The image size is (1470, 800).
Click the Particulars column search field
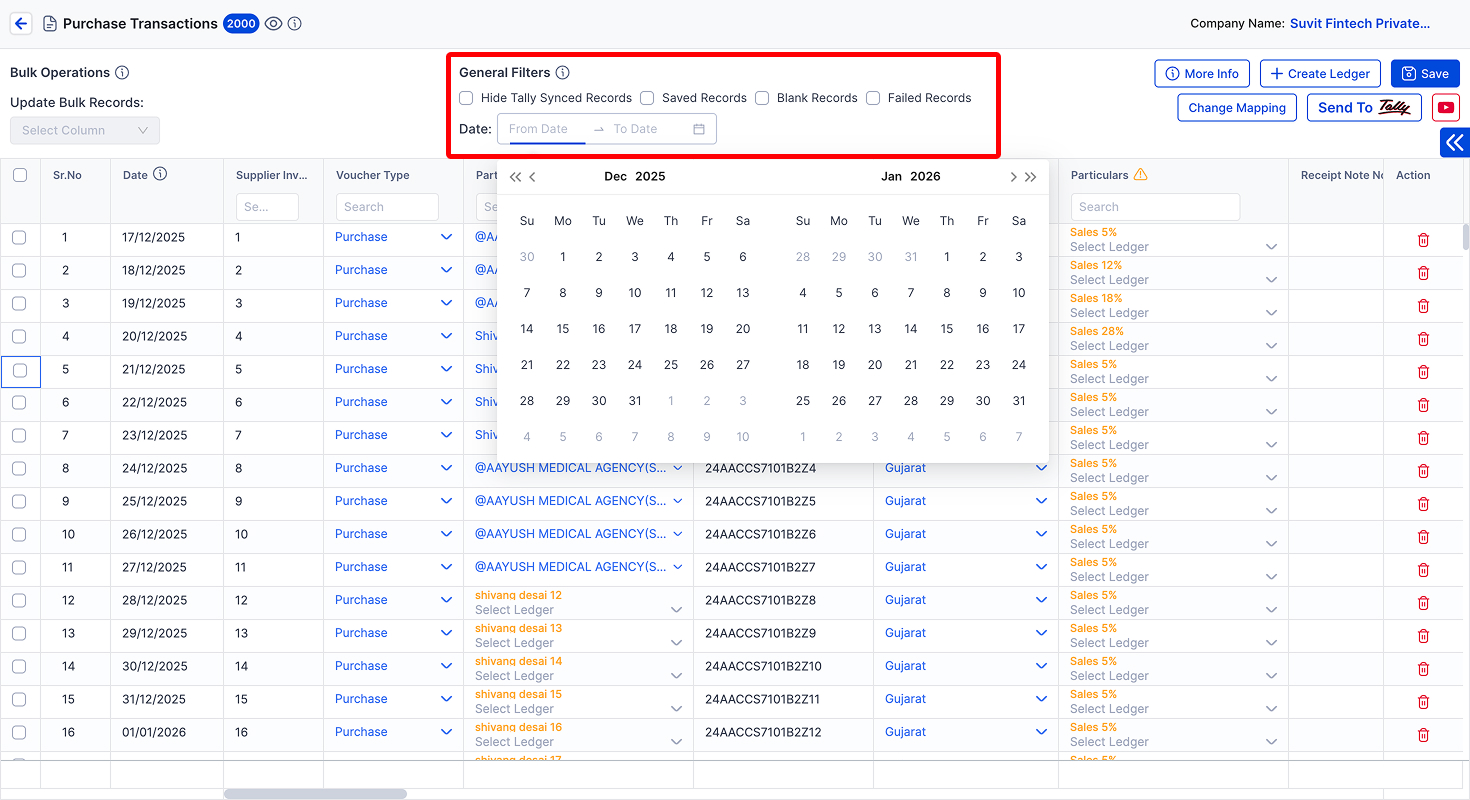(x=1155, y=207)
